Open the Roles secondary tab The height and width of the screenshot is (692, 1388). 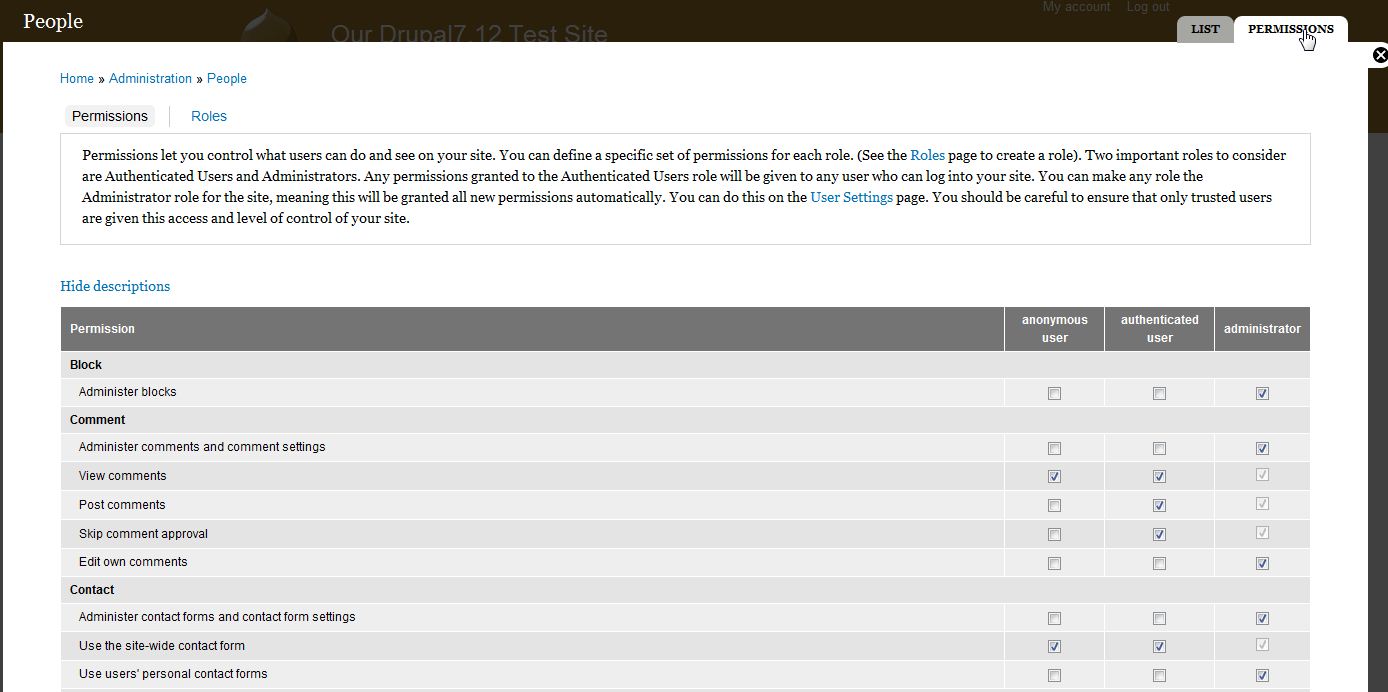pos(209,116)
